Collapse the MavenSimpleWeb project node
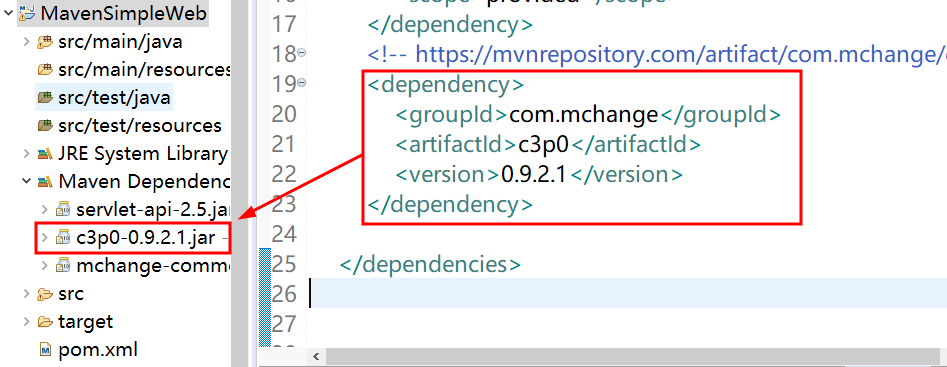This screenshot has height=367, width=947. point(7,14)
